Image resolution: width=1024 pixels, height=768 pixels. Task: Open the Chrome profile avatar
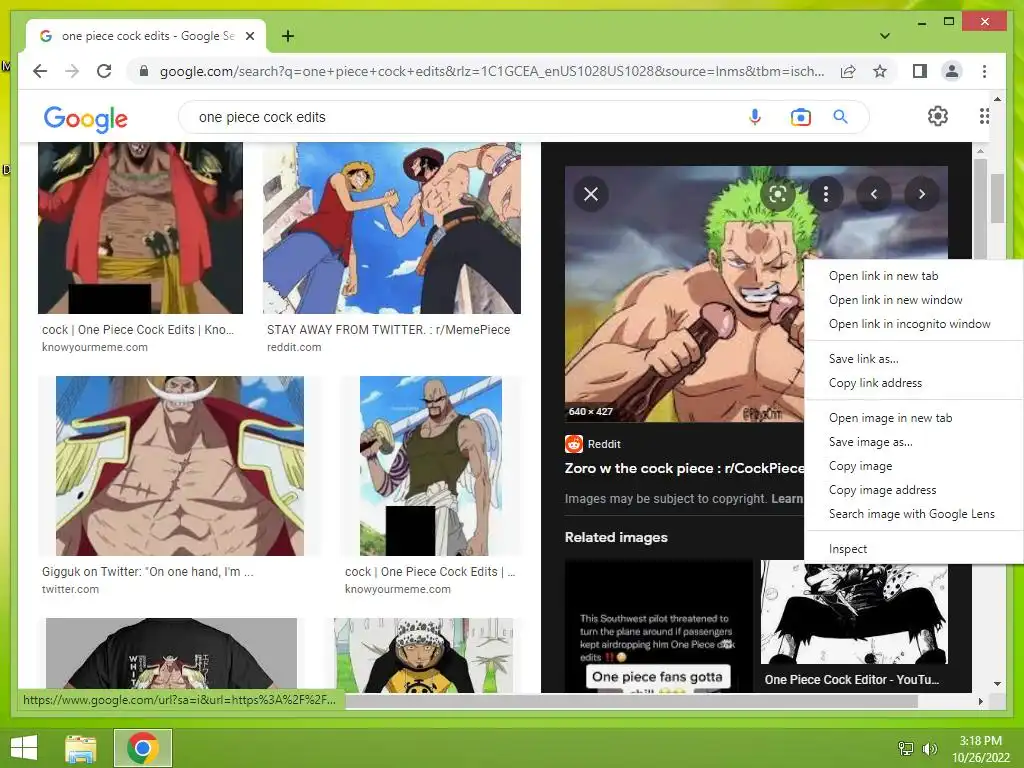[952, 71]
